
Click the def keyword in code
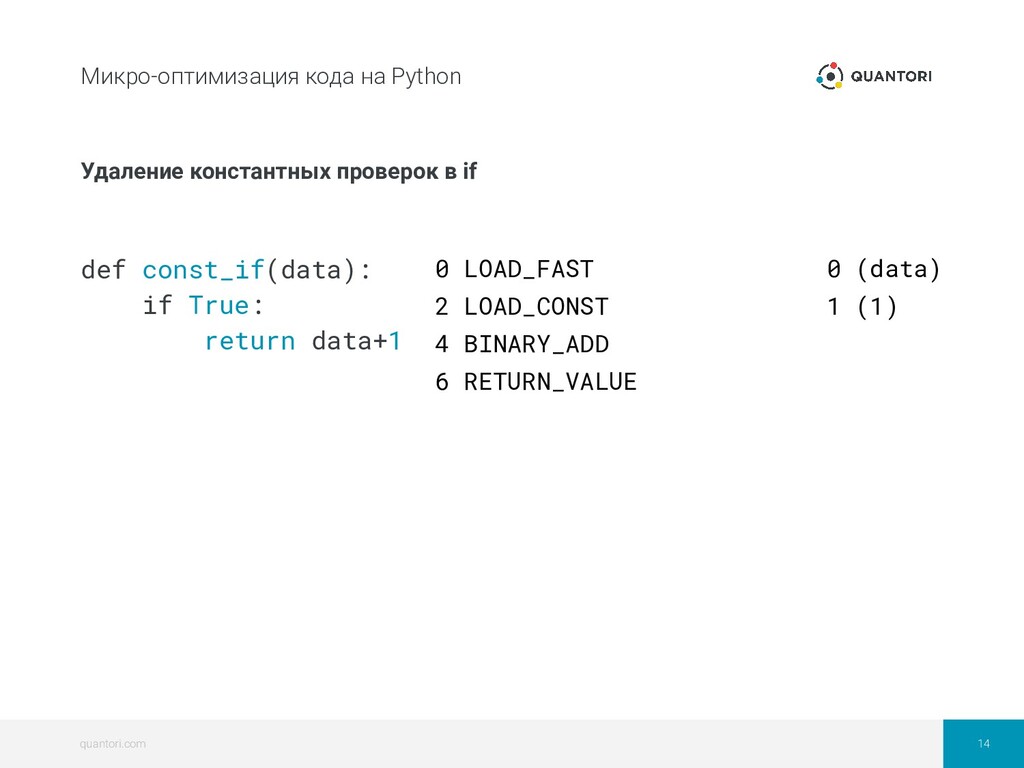coord(103,269)
